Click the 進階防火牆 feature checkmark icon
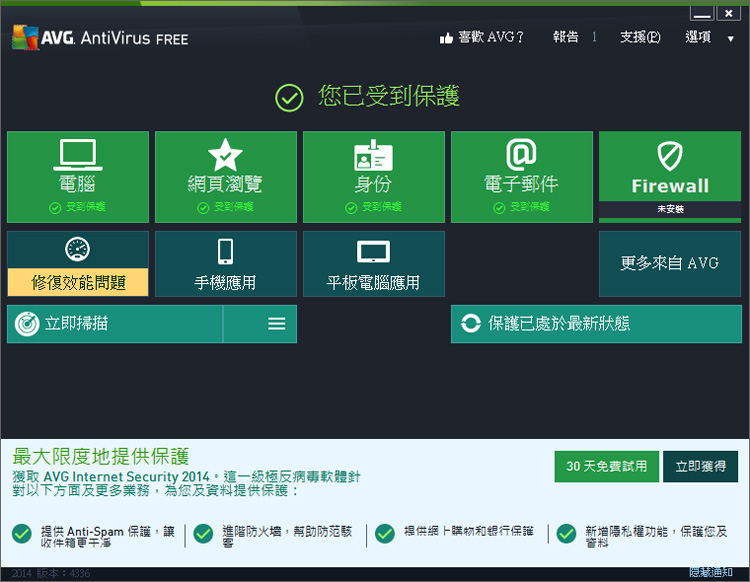The height and width of the screenshot is (582, 750). tap(203, 534)
